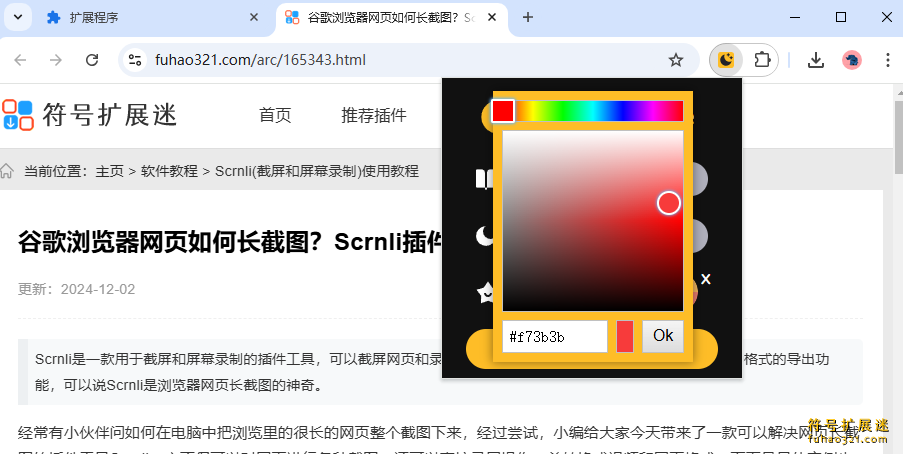The height and width of the screenshot is (454, 903).
Task: Reload the current page
Action: 92,60
